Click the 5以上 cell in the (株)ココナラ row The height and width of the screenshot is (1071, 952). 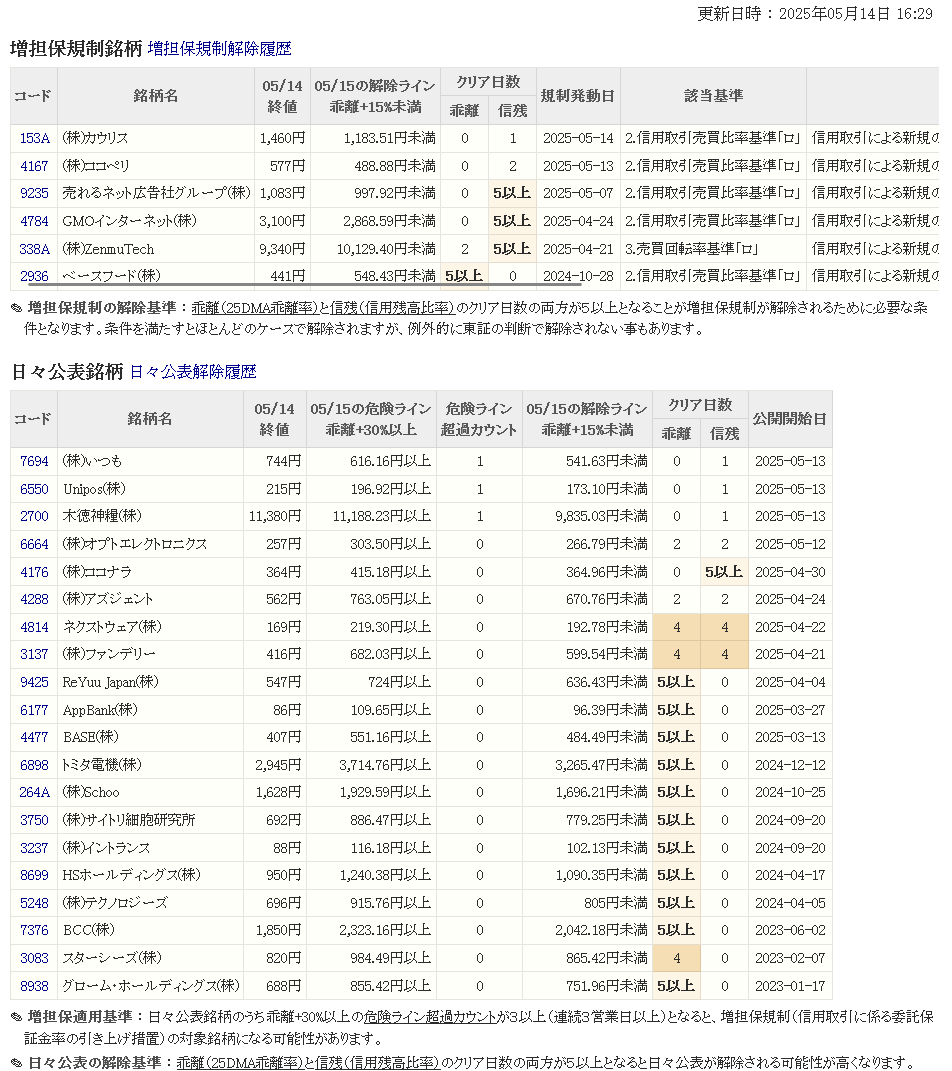pyautogui.click(x=724, y=572)
